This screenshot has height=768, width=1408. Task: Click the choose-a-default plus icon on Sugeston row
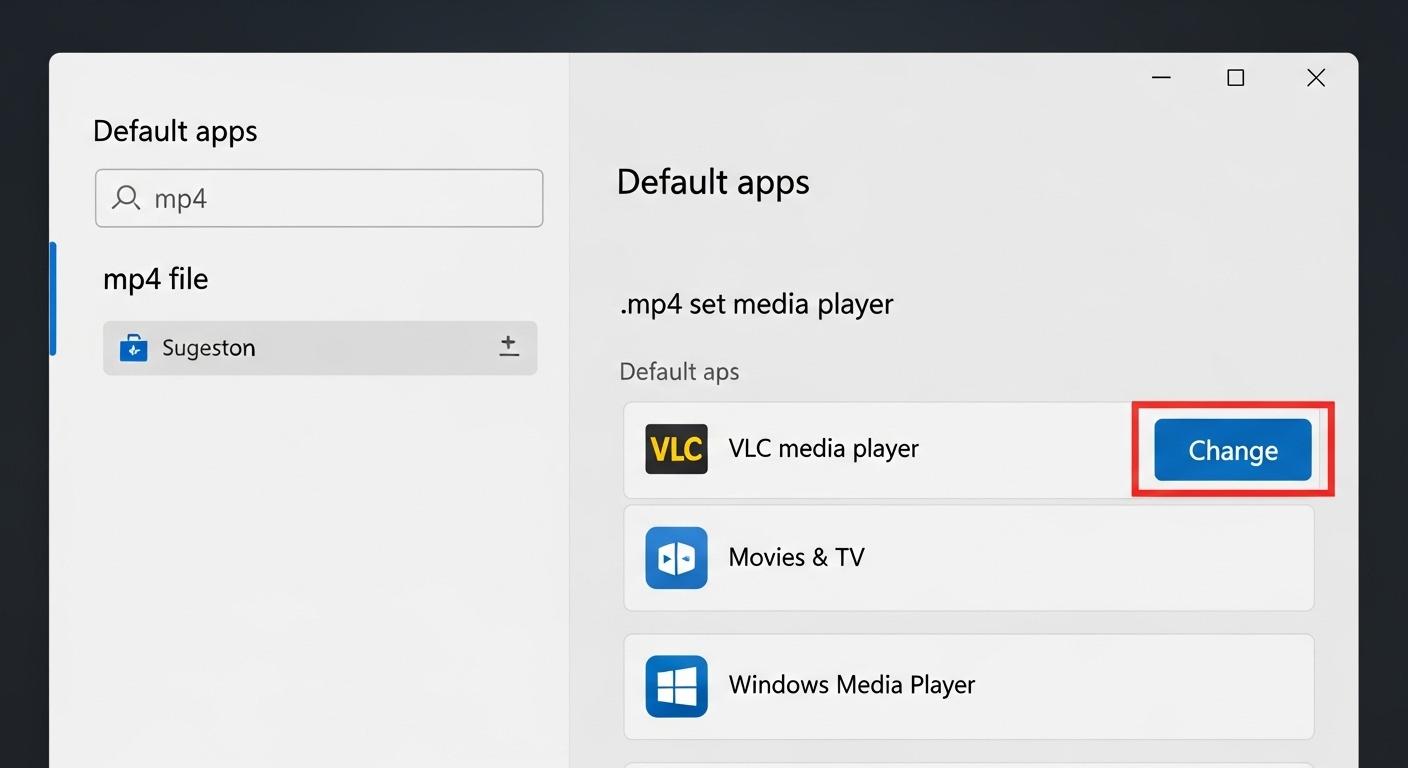tap(509, 346)
